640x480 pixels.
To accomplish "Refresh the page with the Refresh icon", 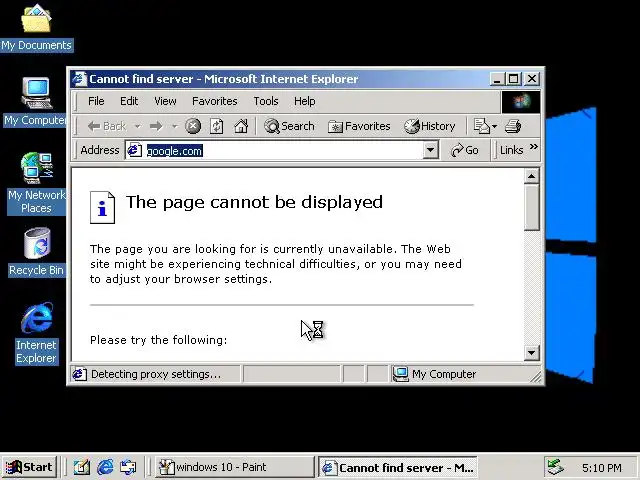I will (x=217, y=126).
